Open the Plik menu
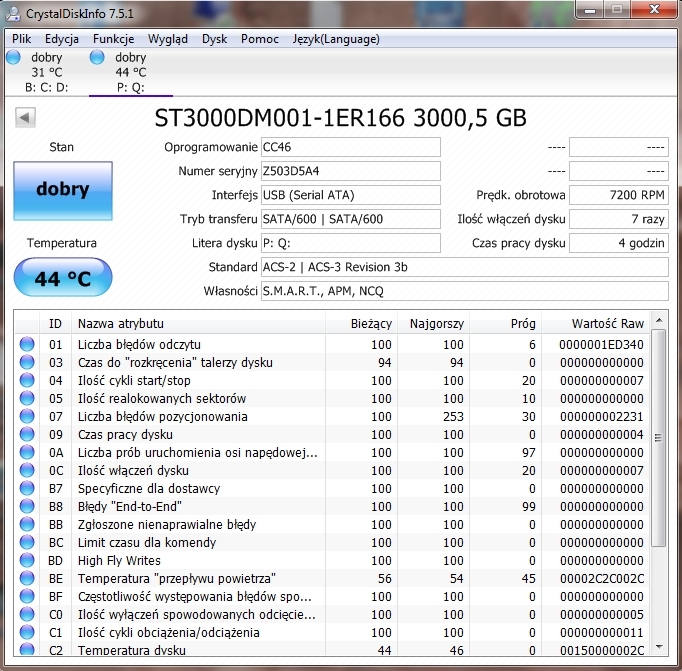682x671 pixels. click(x=21, y=39)
